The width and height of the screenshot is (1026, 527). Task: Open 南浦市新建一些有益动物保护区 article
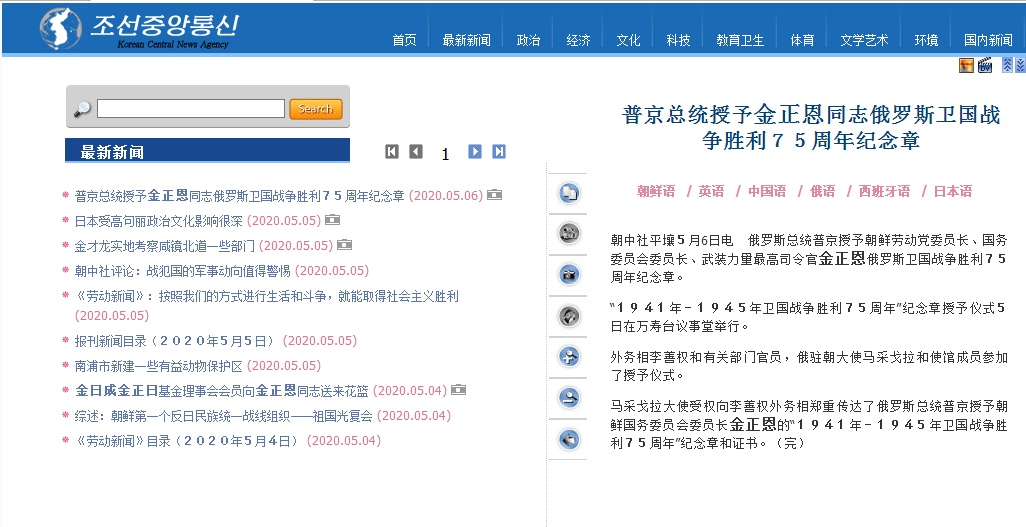tap(158, 365)
